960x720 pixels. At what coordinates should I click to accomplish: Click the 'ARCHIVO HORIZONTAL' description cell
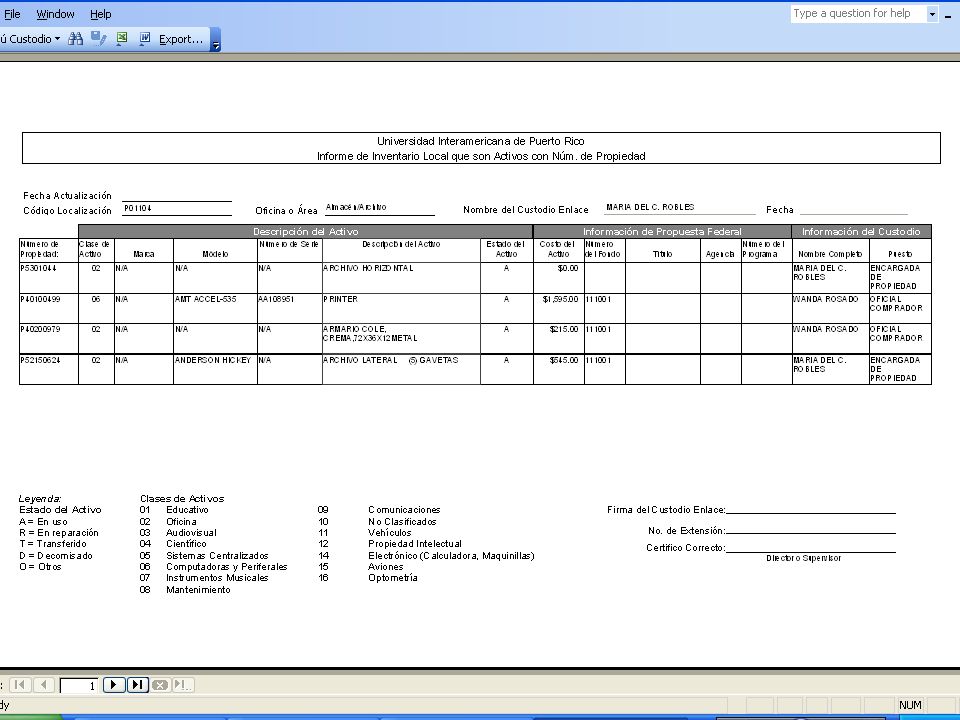368,268
